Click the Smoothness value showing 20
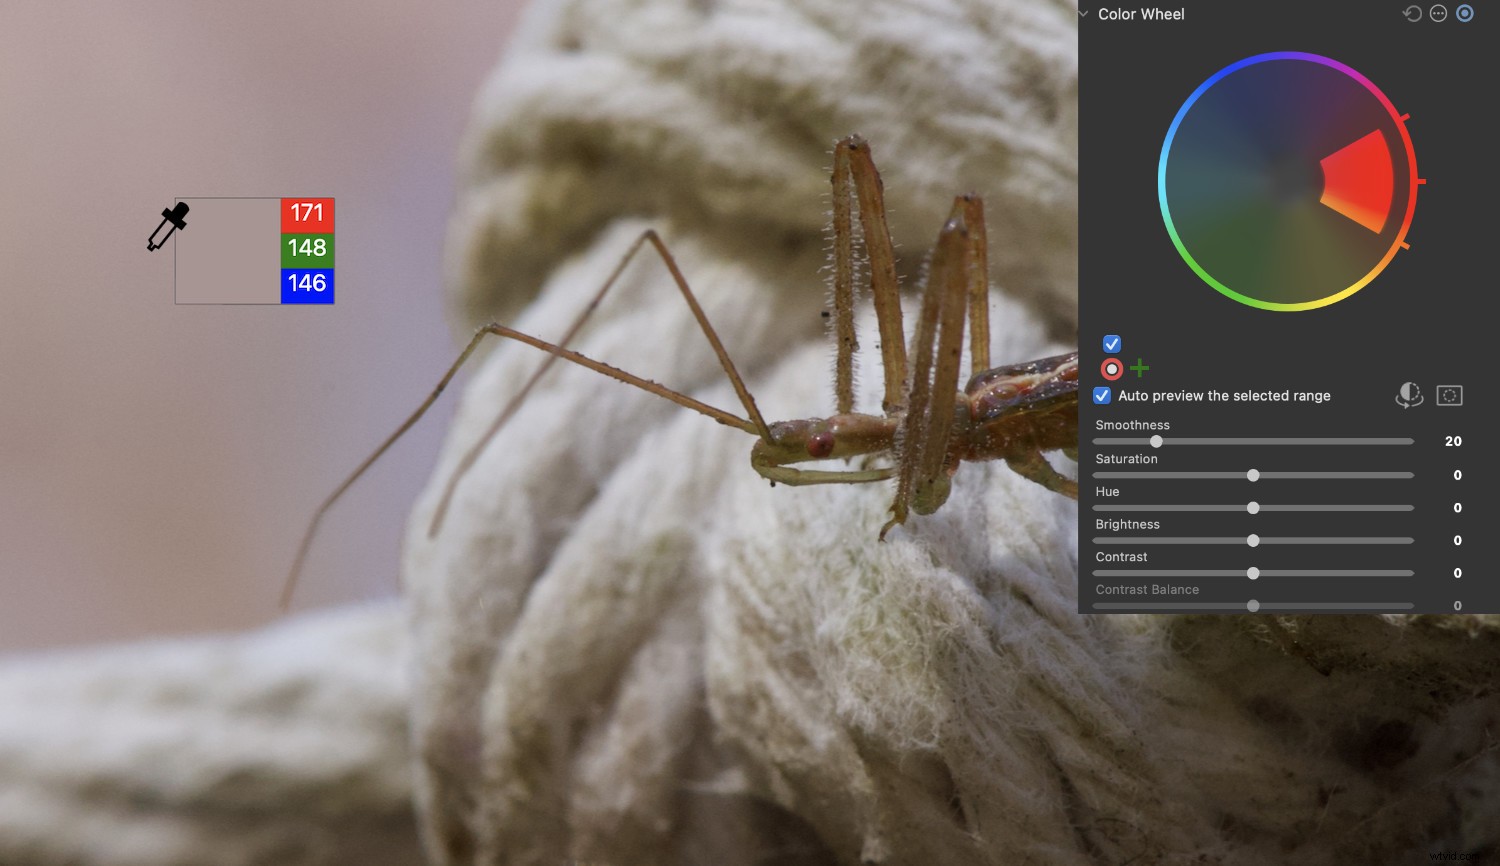Viewport: 1500px width, 866px height. point(1452,441)
